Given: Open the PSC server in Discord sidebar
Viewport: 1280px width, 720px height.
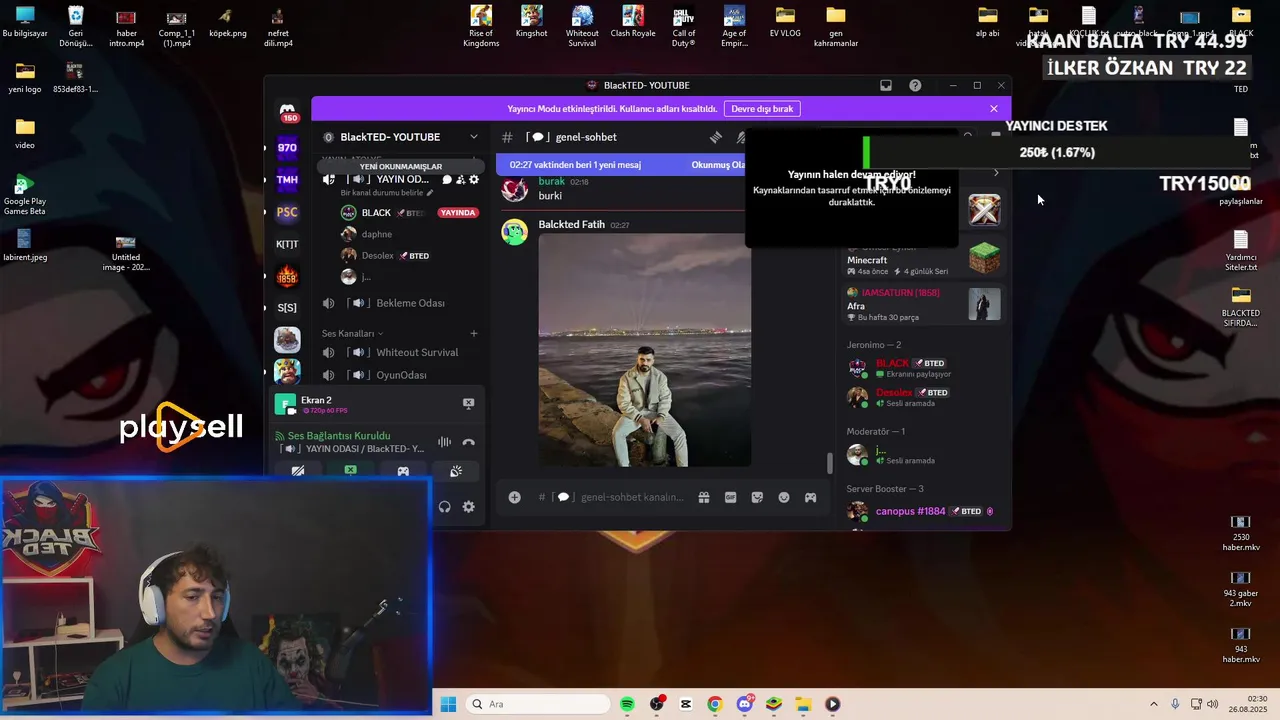Looking at the screenshot, I should tap(287, 212).
